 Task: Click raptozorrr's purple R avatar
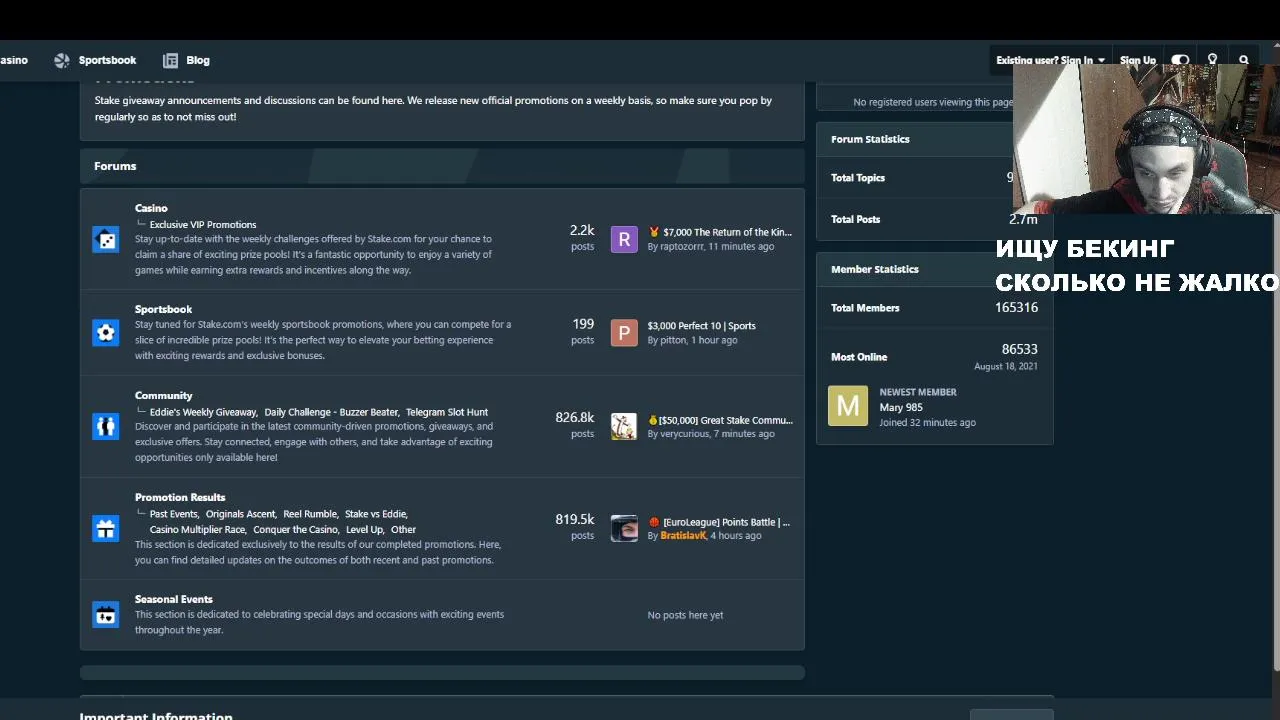pyautogui.click(x=624, y=239)
